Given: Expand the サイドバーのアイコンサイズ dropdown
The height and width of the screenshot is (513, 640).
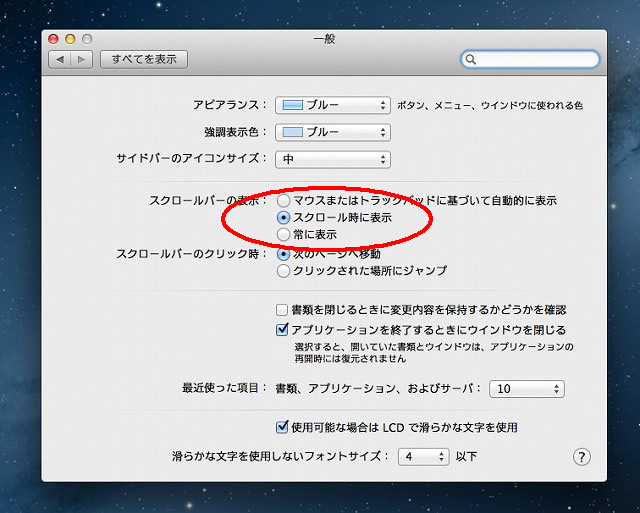Looking at the screenshot, I should (332, 159).
